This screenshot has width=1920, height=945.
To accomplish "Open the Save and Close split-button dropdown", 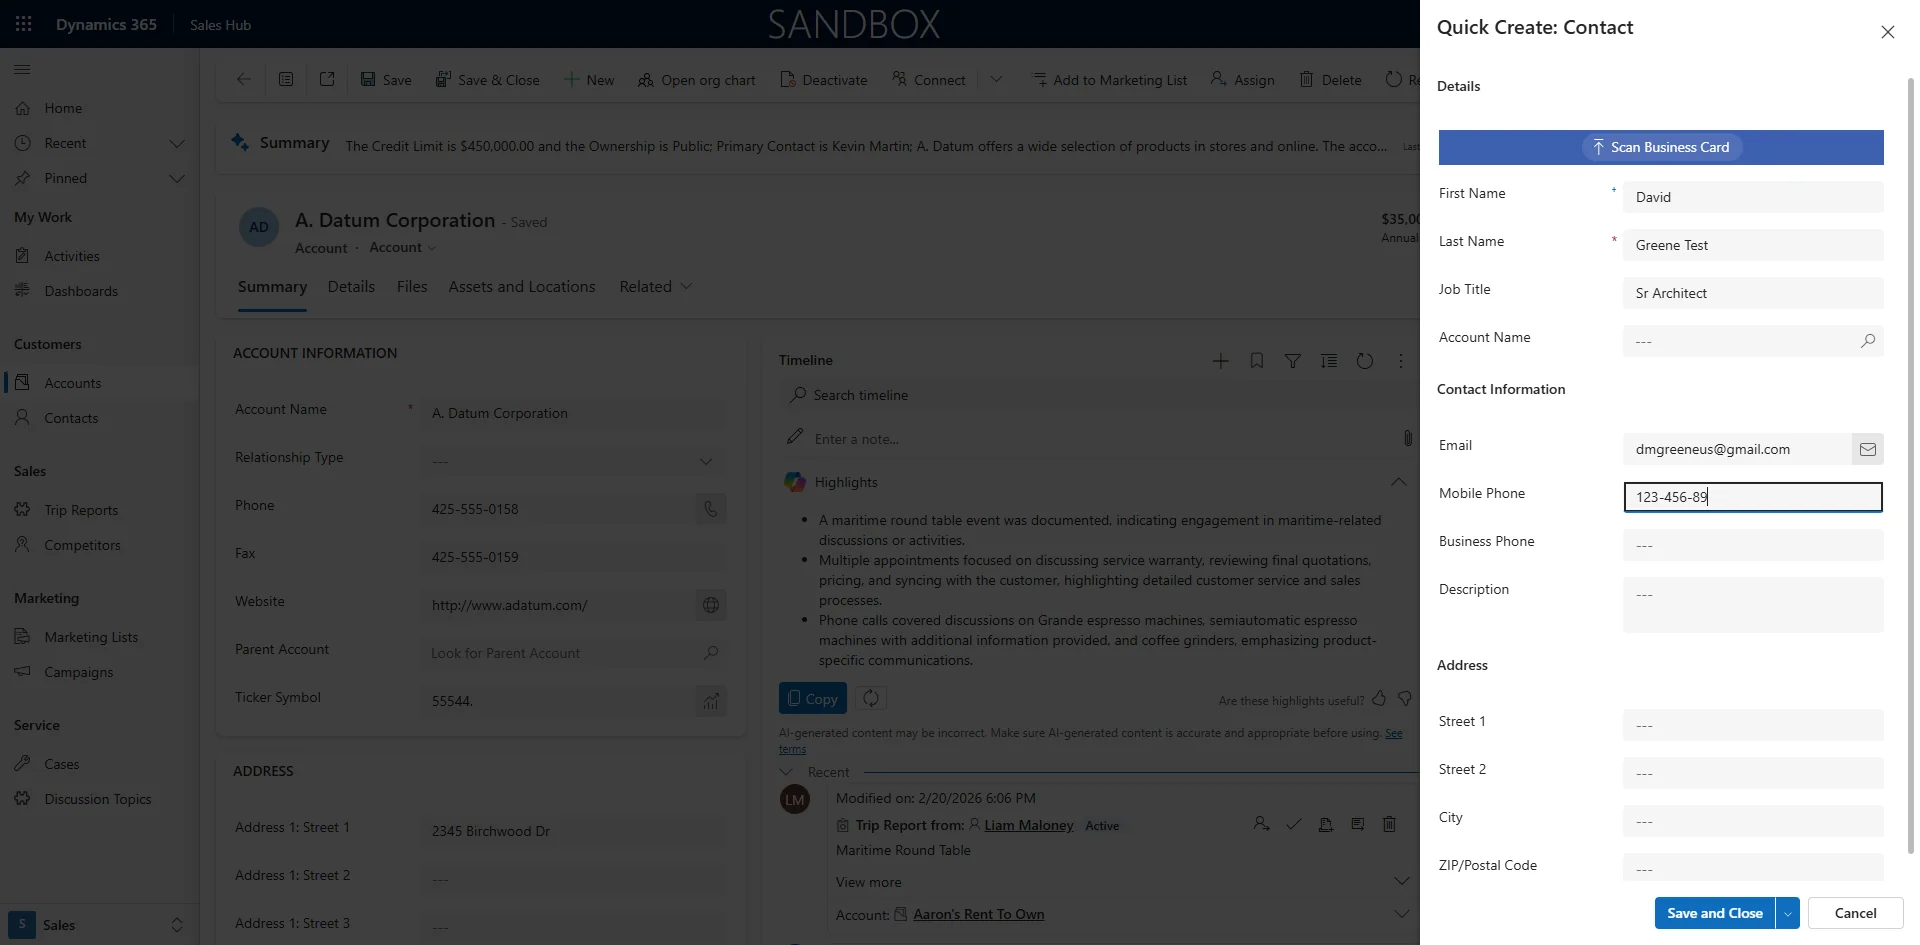I will coord(1786,913).
